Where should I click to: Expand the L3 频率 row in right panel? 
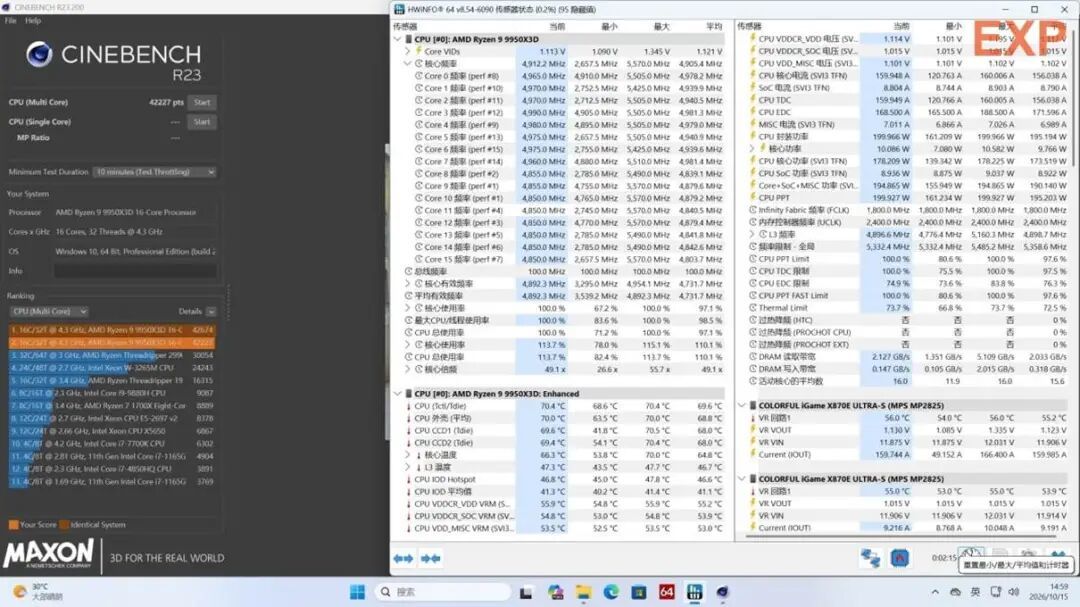[751, 234]
